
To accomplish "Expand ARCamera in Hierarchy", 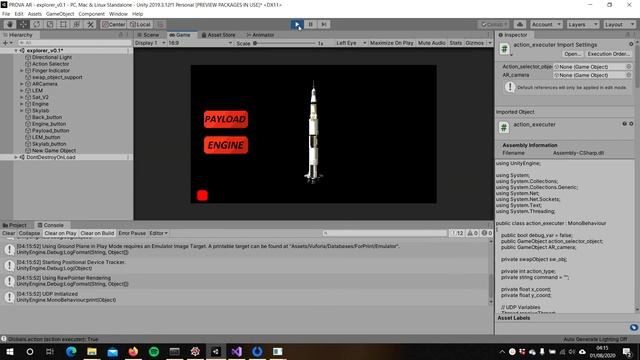I will pos(22,84).
